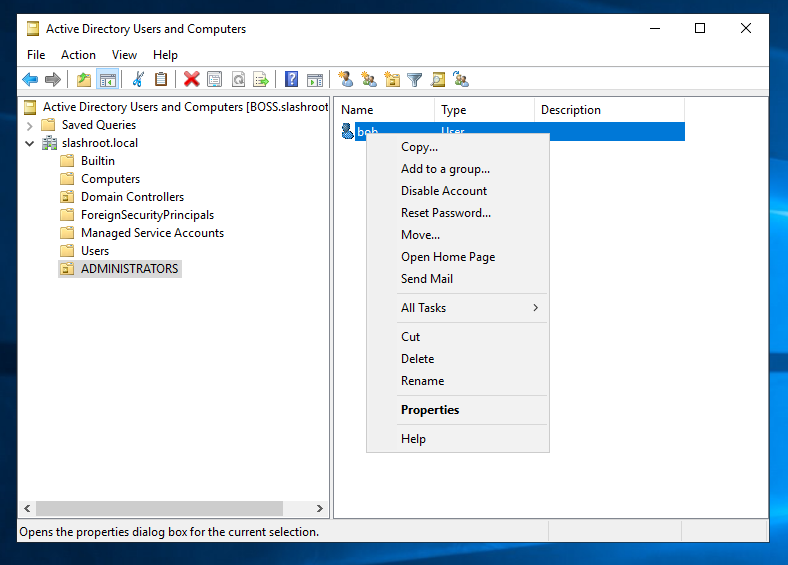Click the create new group toolbar icon
Screen dimensions: 788x565
(369, 80)
